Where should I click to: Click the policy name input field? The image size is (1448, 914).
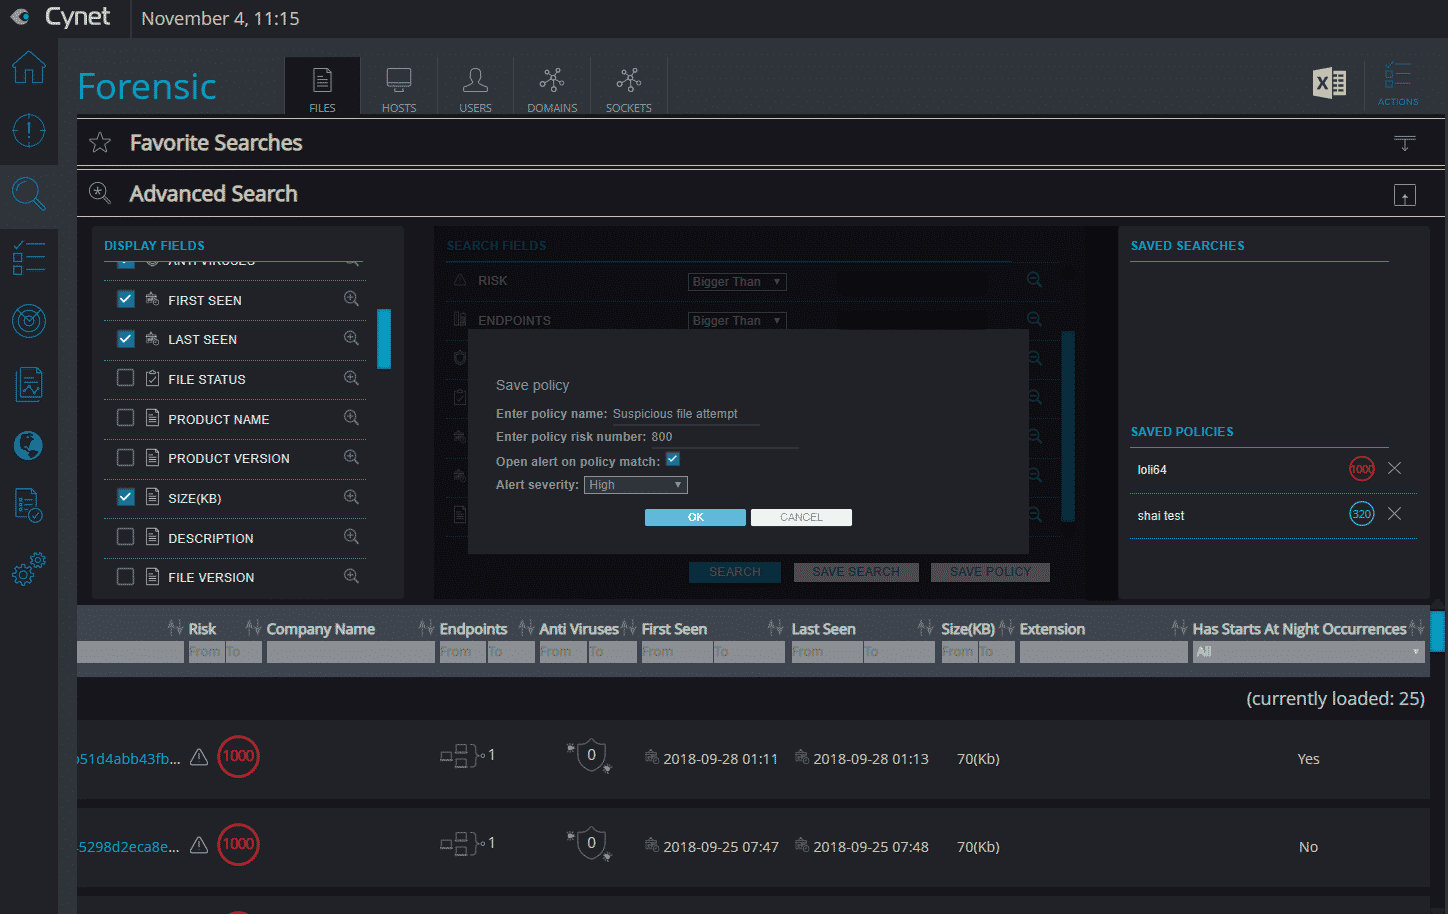pyautogui.click(x=685, y=414)
